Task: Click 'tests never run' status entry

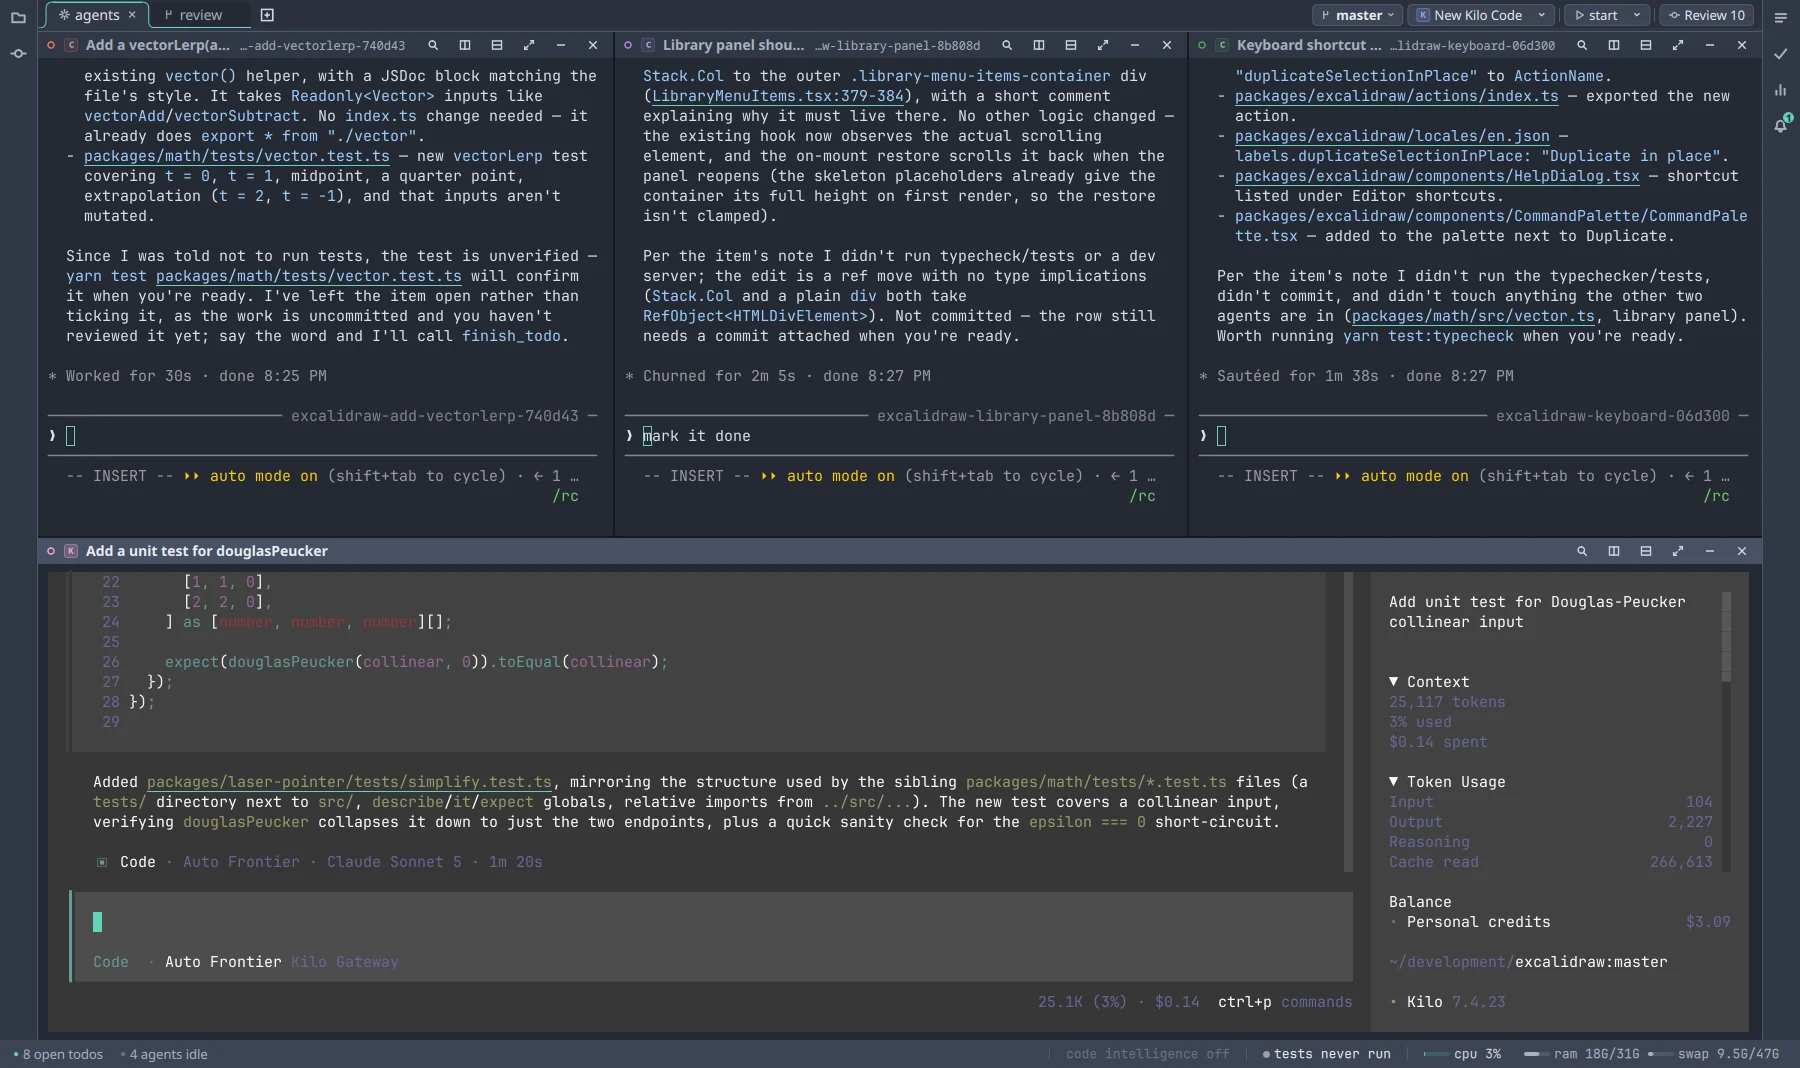Action: (1327, 1054)
